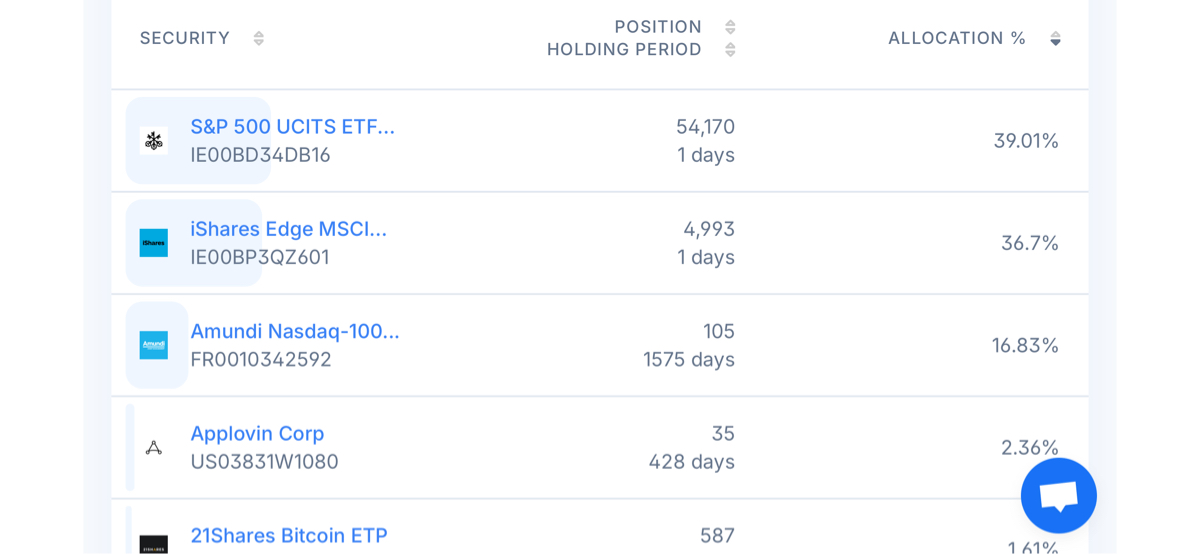Click the 39.01% allocation value
The width and height of the screenshot is (1200, 554).
(1026, 141)
